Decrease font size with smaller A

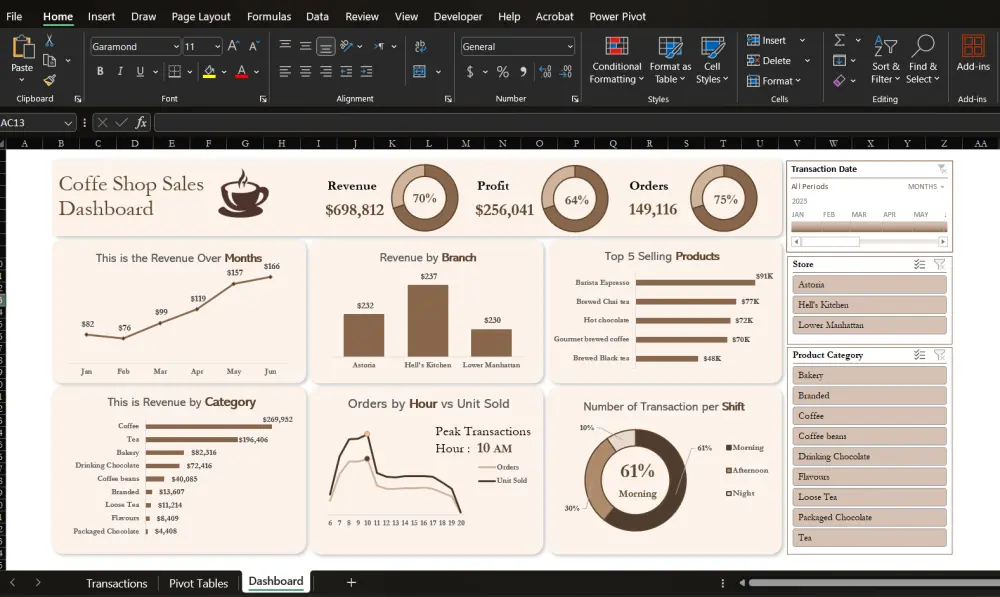(x=253, y=46)
